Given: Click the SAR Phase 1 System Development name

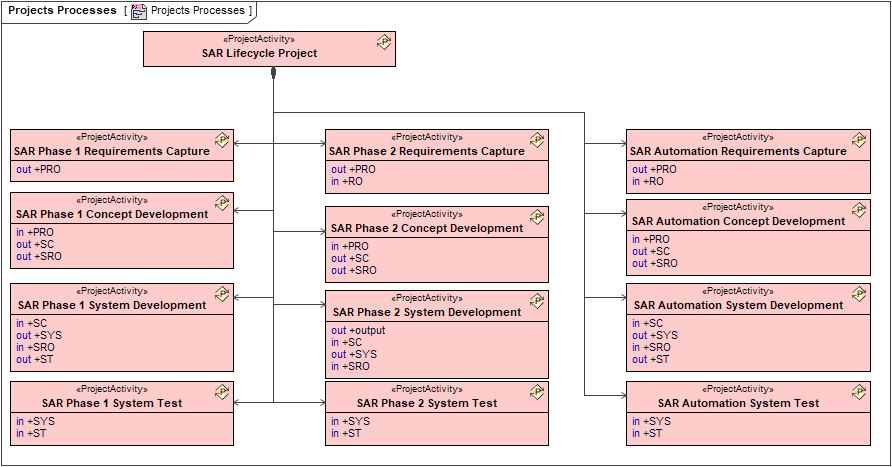Looking at the screenshot, I should tap(112, 306).
